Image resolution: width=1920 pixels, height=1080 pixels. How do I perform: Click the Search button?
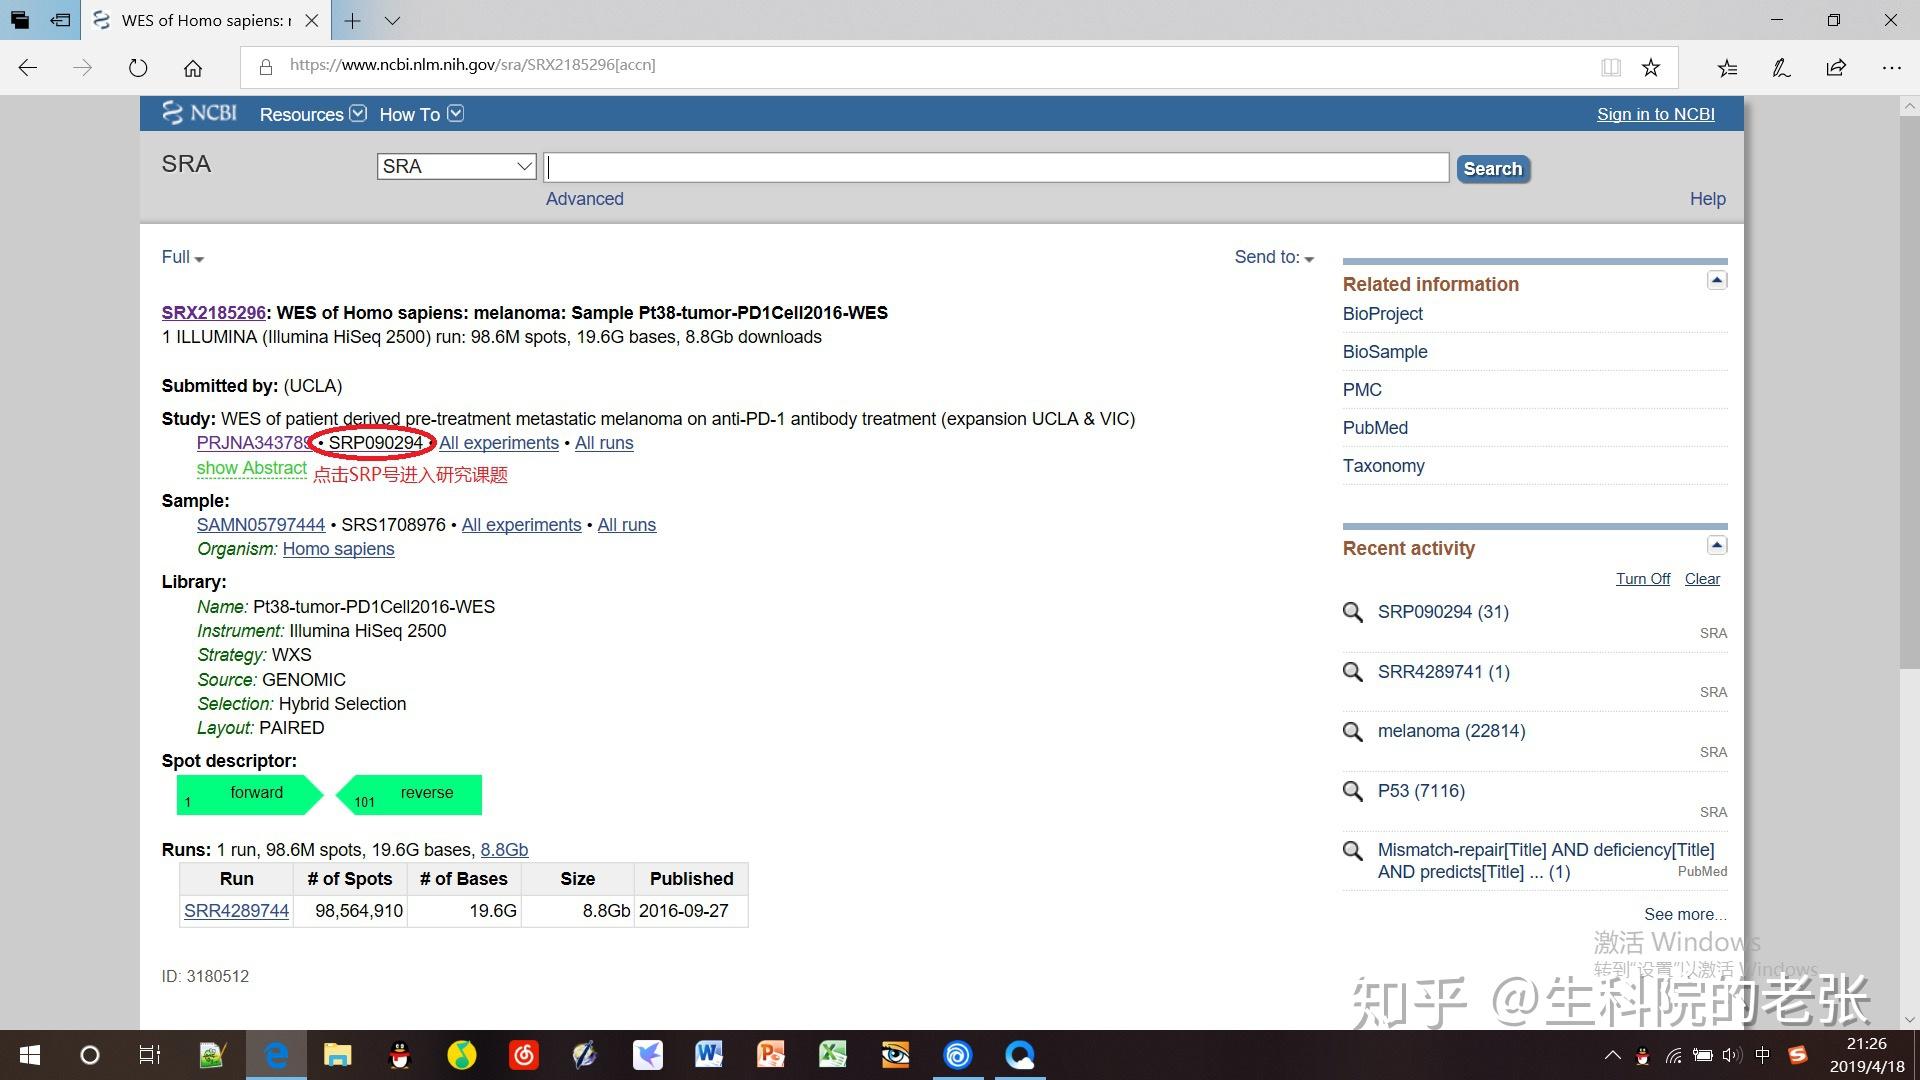(x=1492, y=168)
